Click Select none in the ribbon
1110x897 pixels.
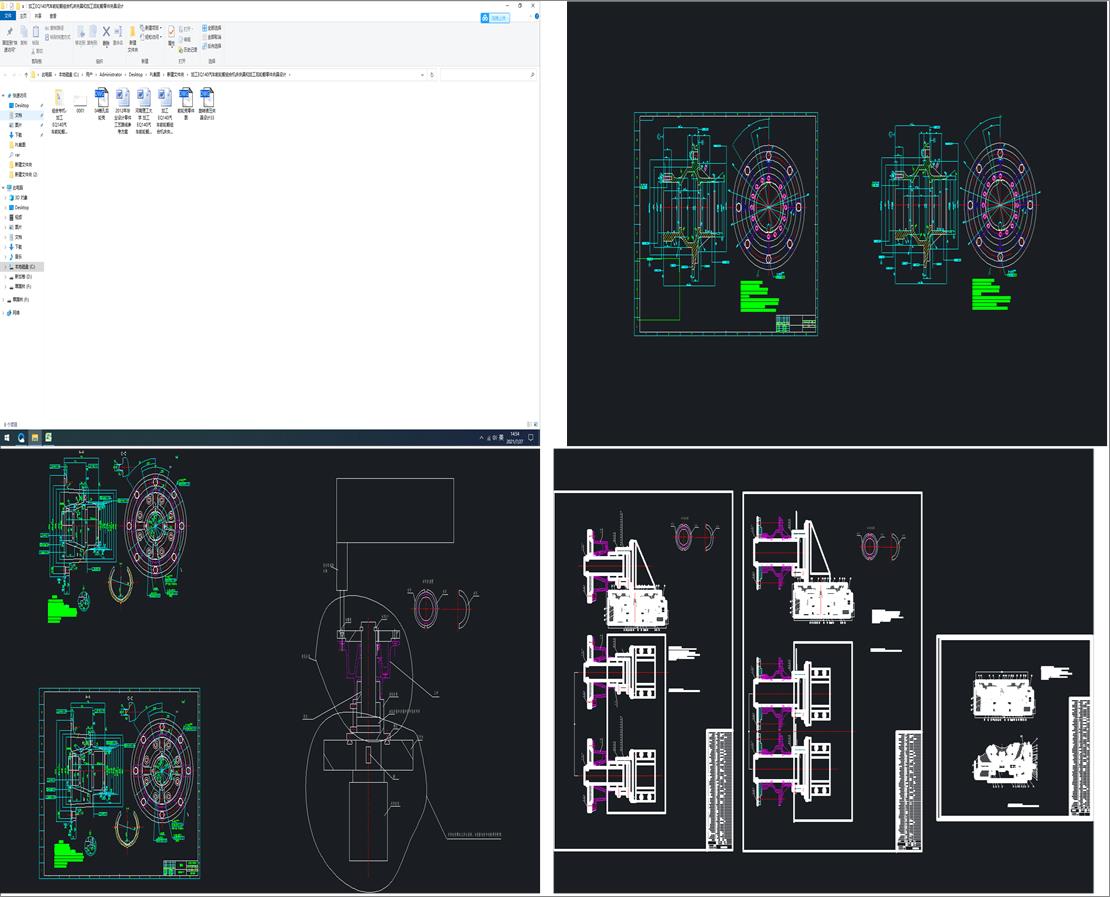pyautogui.click(x=212, y=37)
